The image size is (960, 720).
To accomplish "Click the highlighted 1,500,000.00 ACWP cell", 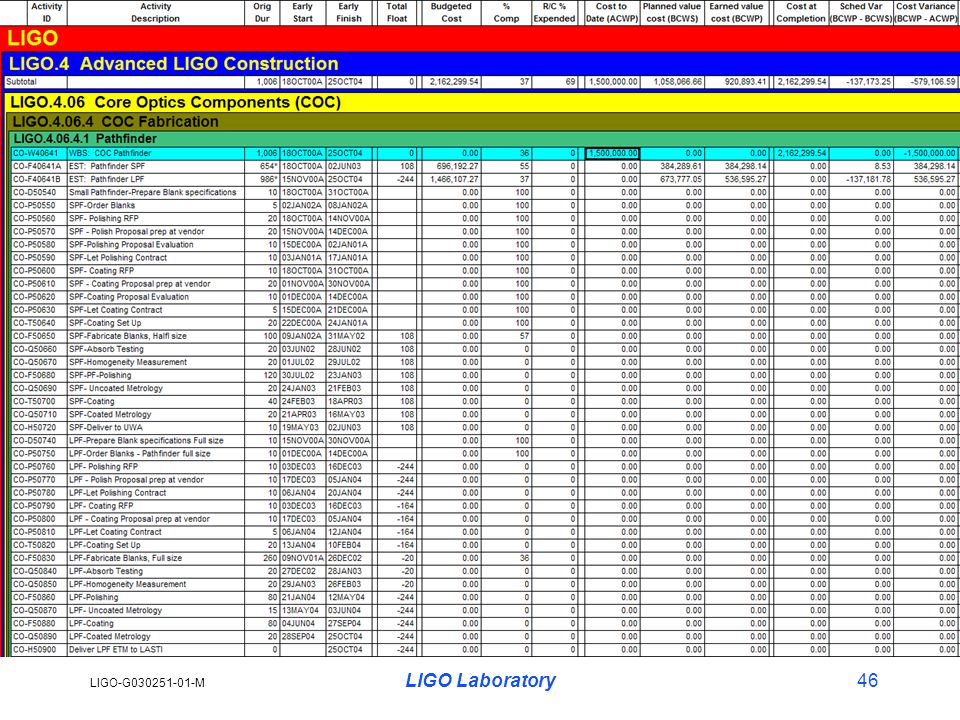I will (612, 153).
